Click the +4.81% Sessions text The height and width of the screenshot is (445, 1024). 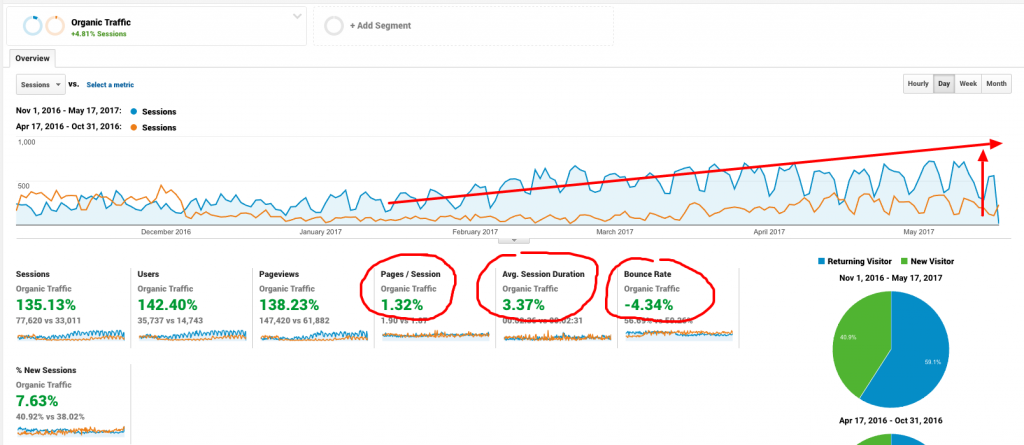(99, 33)
